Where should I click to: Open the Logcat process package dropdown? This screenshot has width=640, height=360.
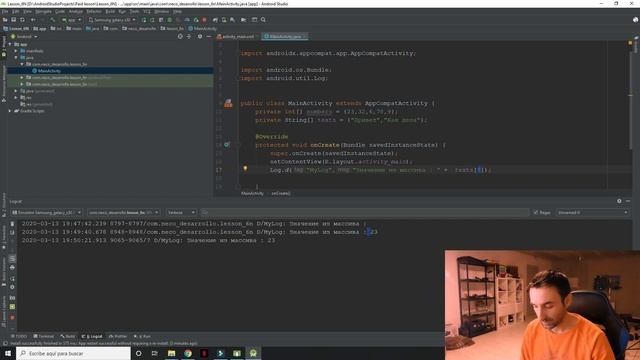coord(123,212)
